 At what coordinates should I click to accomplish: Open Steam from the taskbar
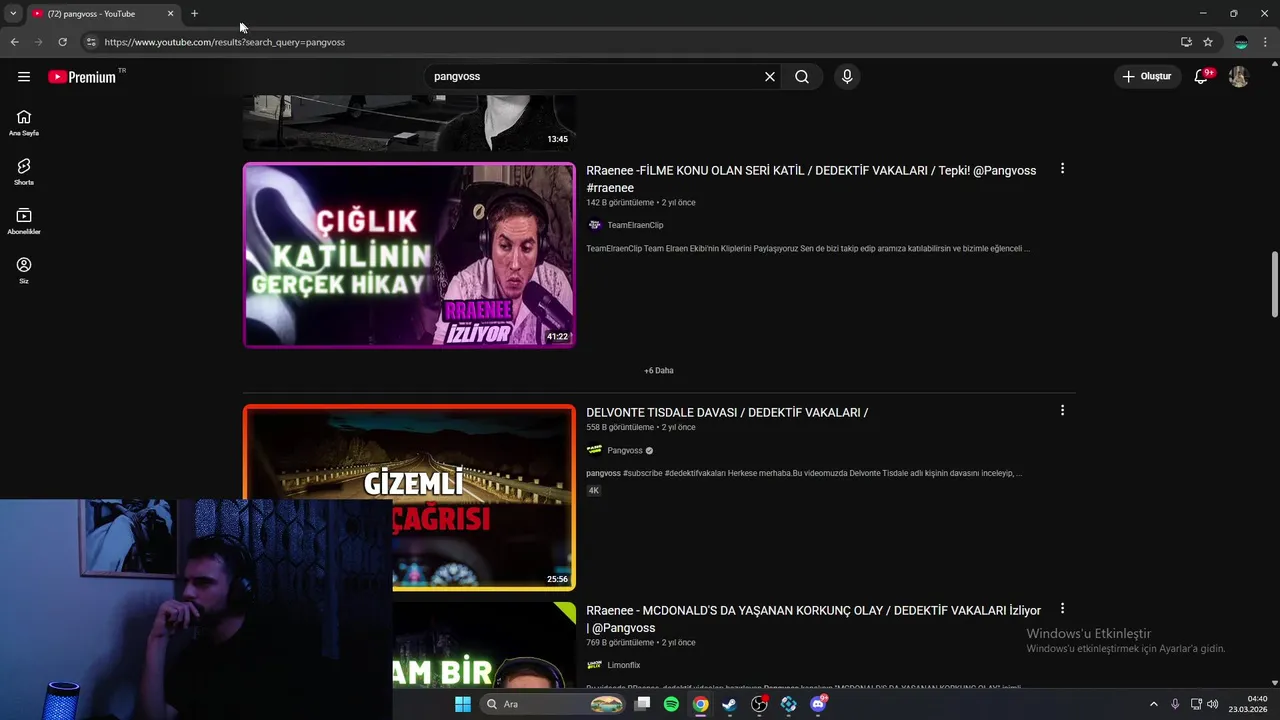coord(730,704)
